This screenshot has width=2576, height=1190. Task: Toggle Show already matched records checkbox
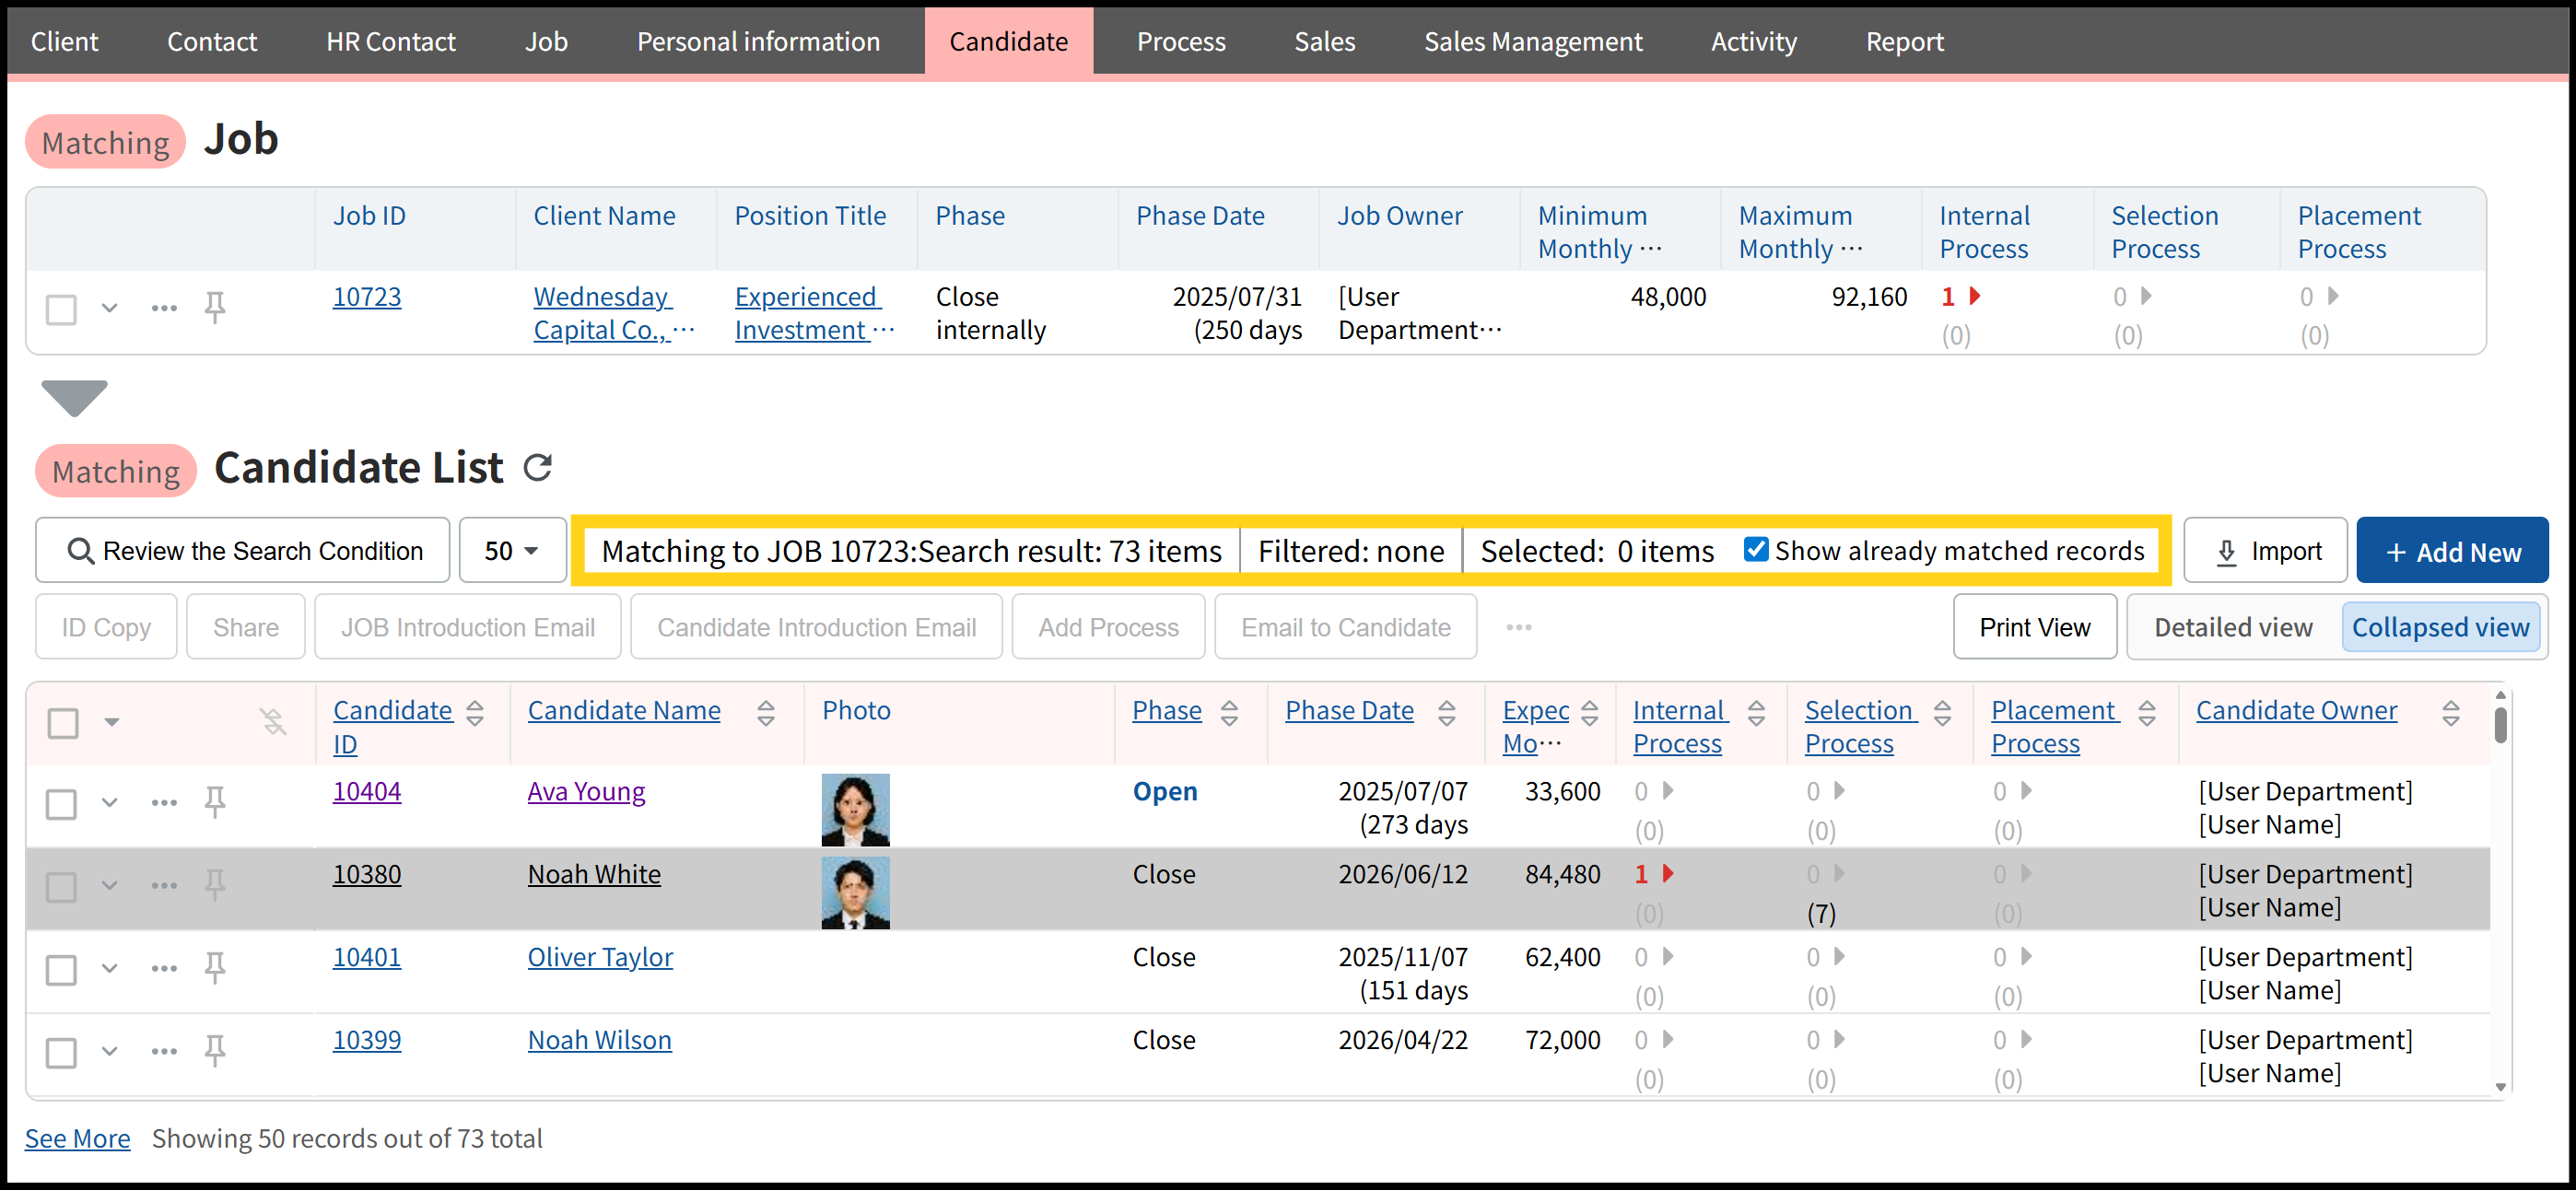[1755, 549]
